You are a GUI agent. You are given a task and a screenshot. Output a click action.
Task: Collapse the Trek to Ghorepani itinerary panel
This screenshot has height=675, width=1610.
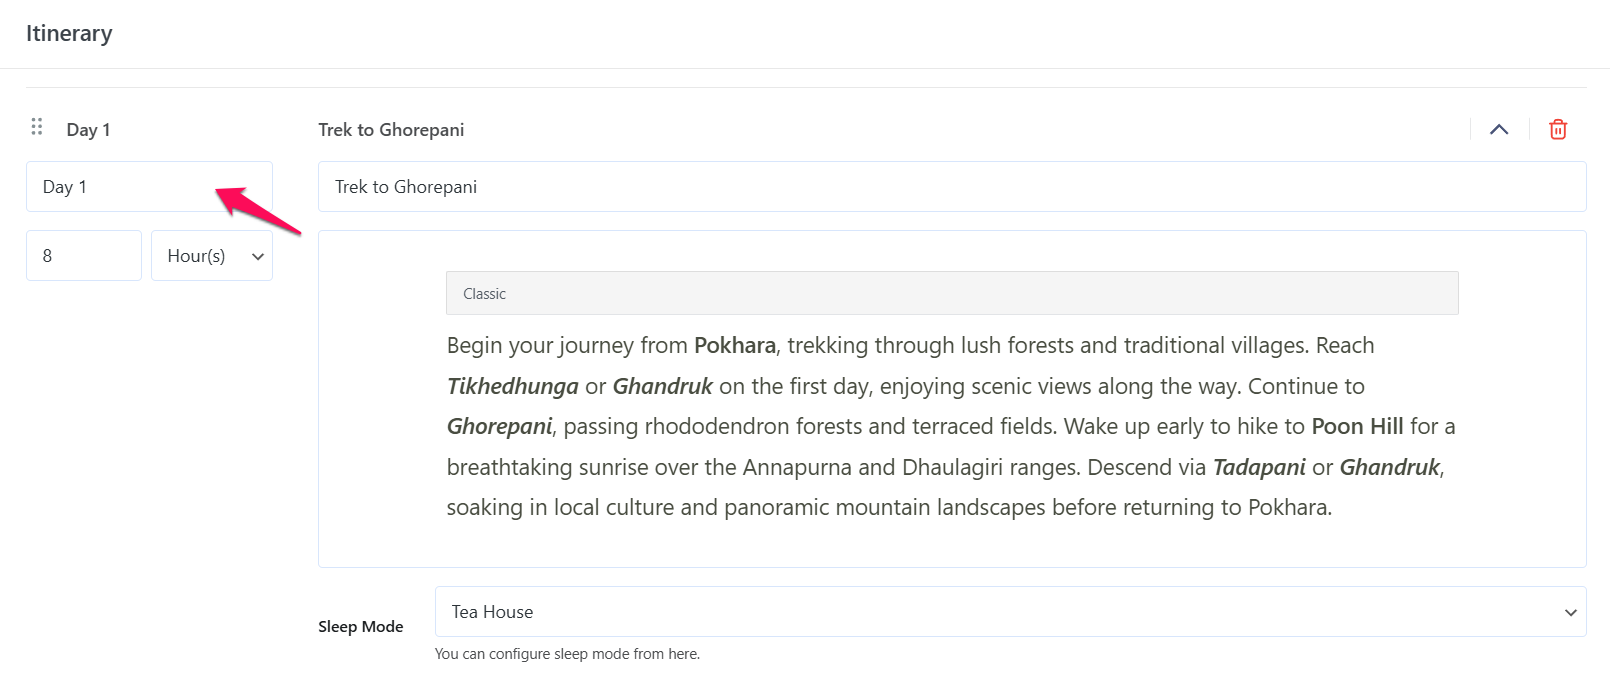(x=1498, y=129)
